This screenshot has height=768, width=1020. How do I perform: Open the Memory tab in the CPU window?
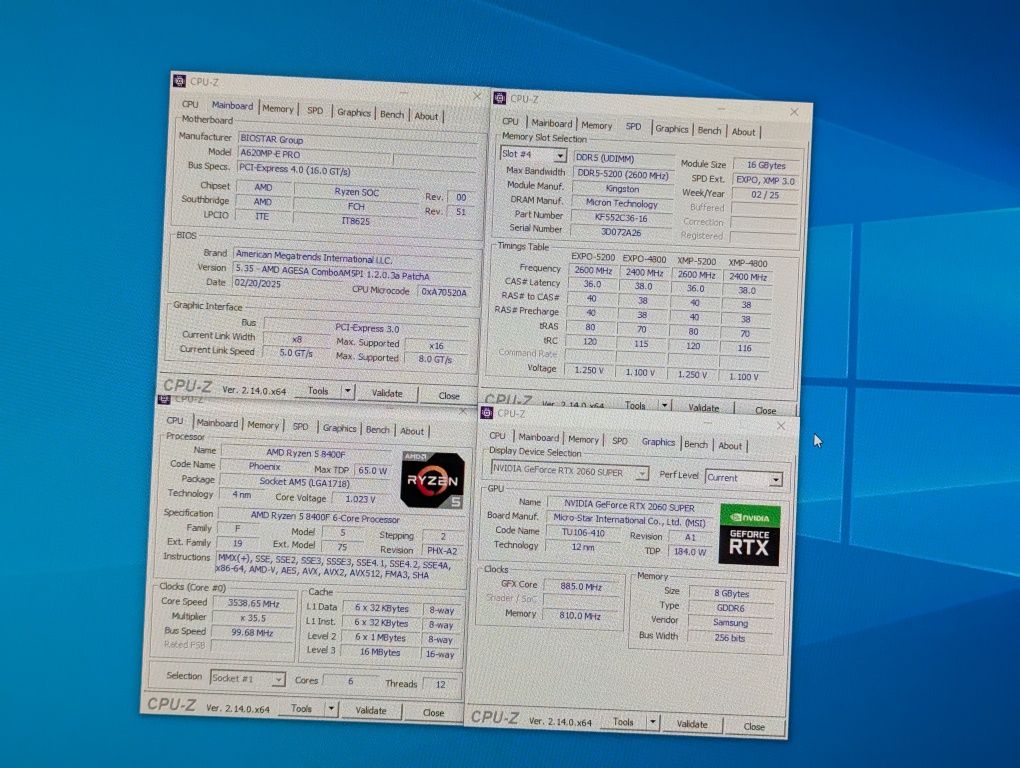pyautogui.click(x=263, y=425)
